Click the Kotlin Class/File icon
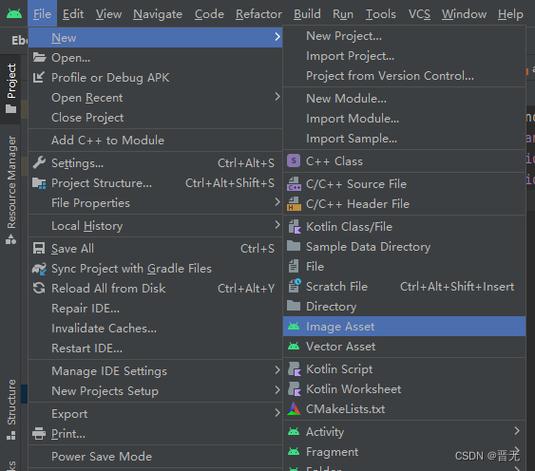535x471 pixels. 295,227
